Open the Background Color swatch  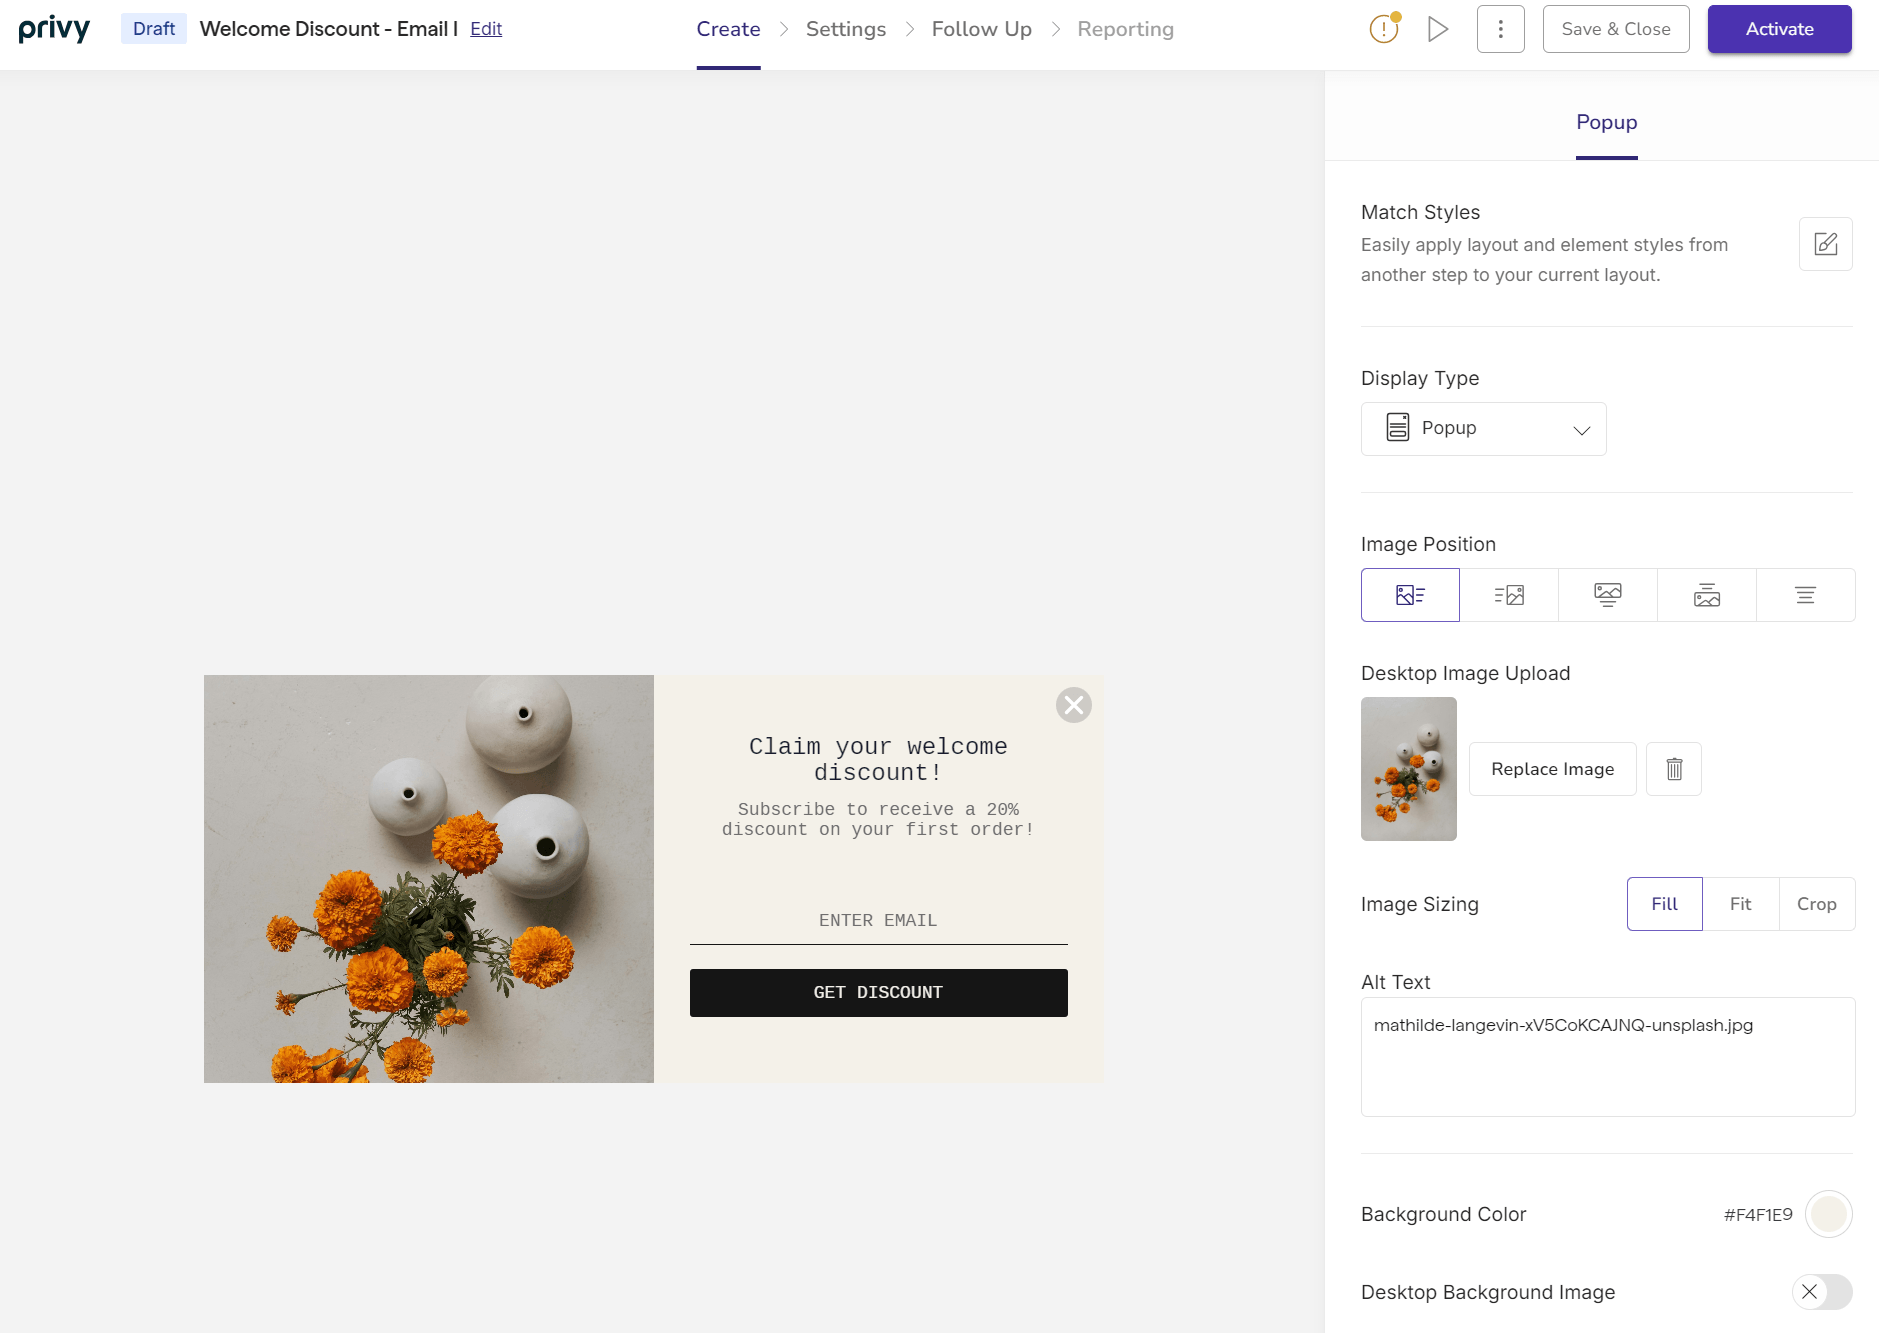point(1829,1214)
